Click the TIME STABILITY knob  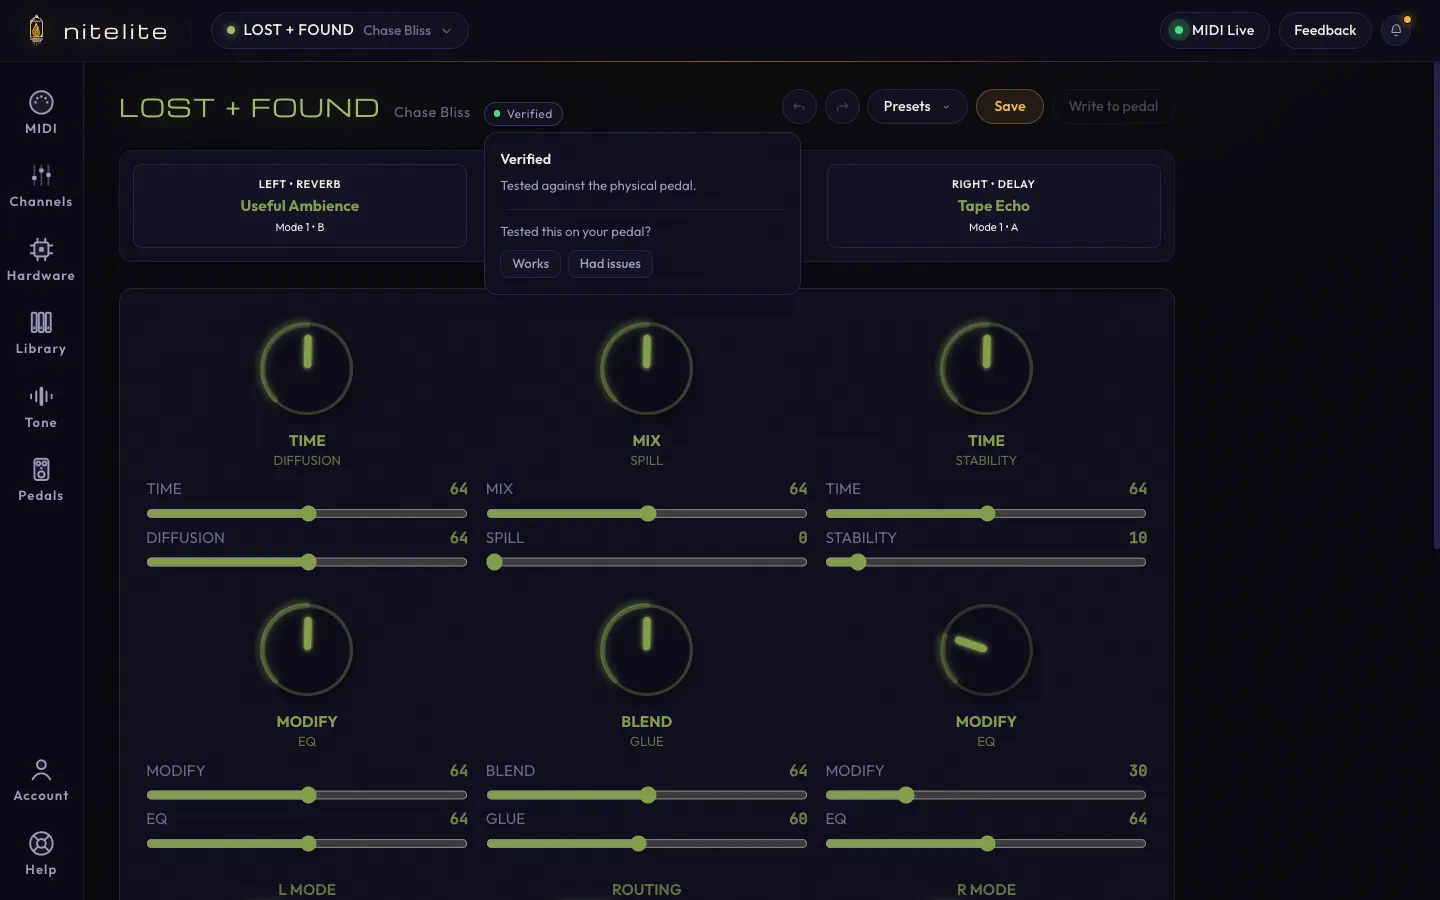click(x=986, y=368)
